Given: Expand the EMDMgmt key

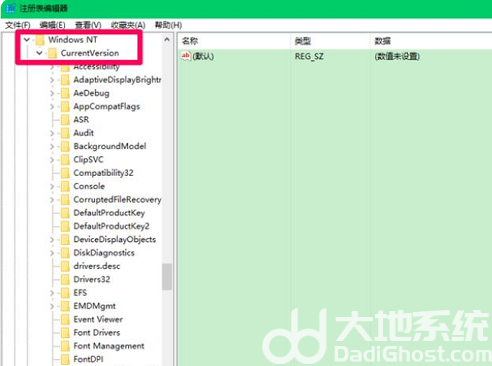Looking at the screenshot, I should point(52,306).
